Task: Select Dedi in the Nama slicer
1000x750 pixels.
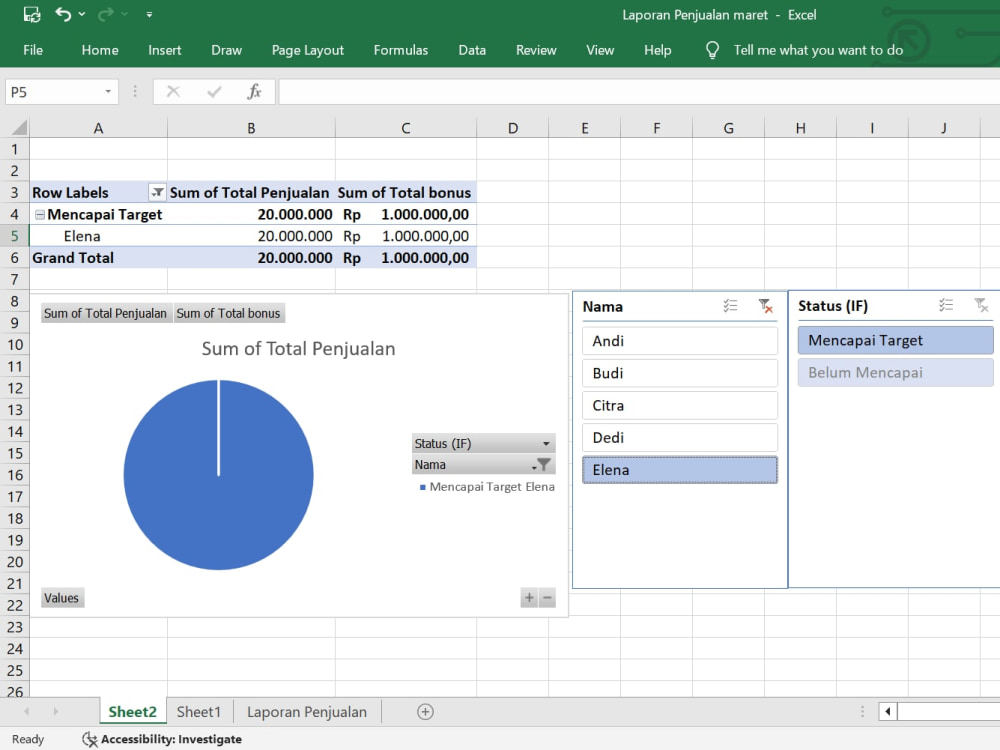Action: (x=680, y=438)
